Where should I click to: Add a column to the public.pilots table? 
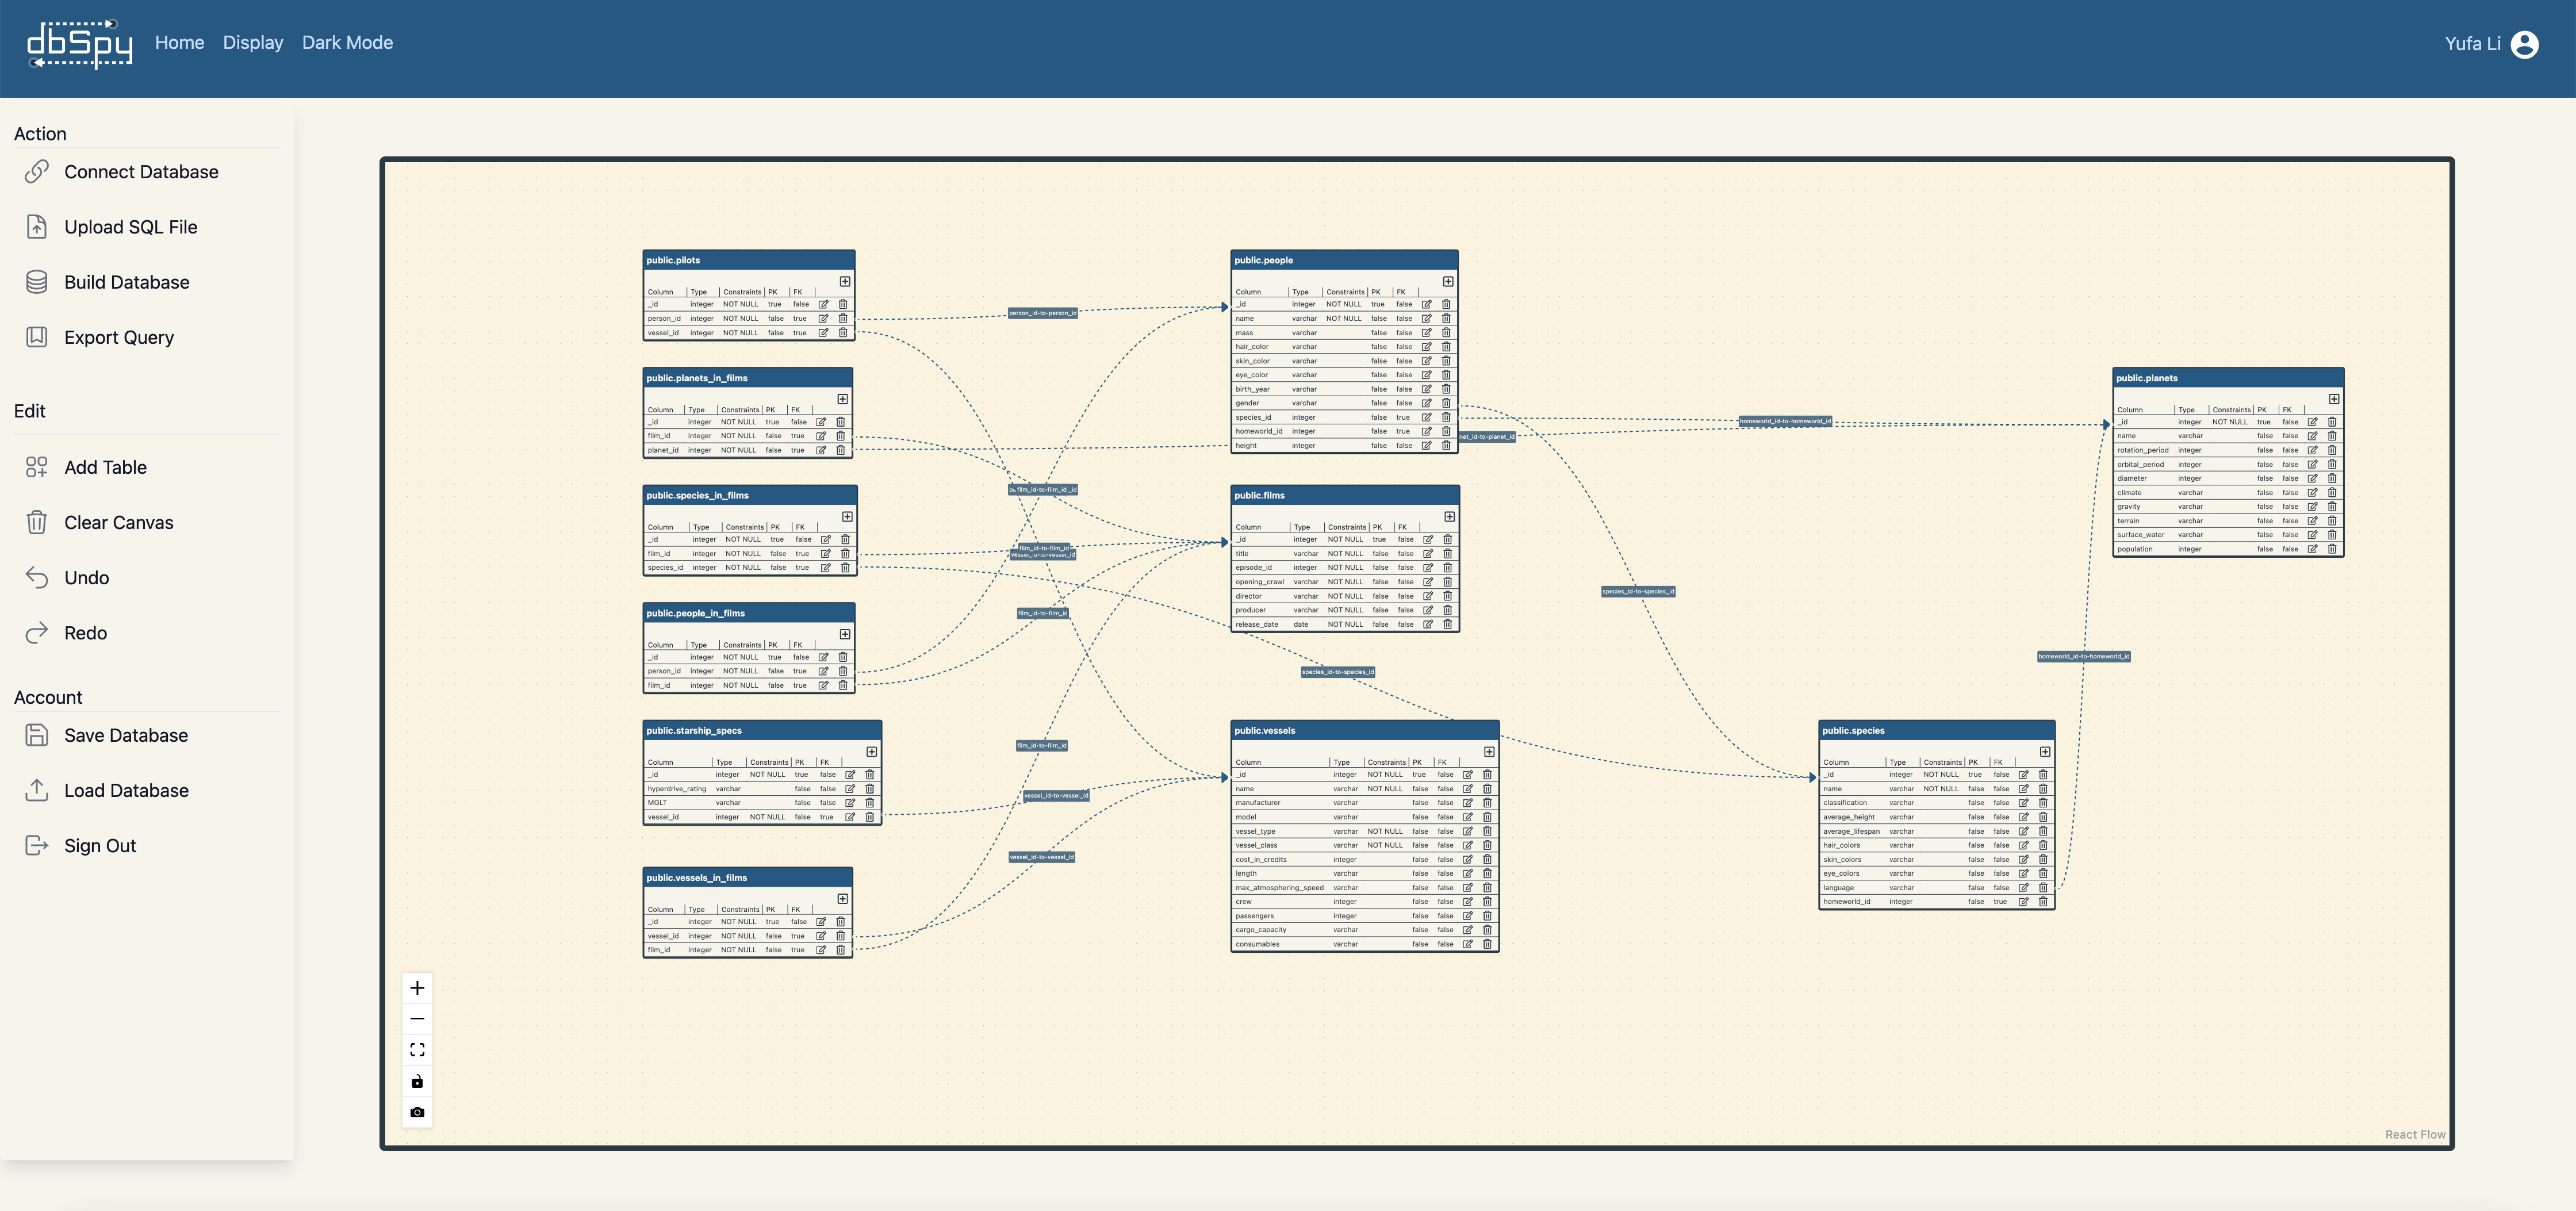(x=845, y=282)
